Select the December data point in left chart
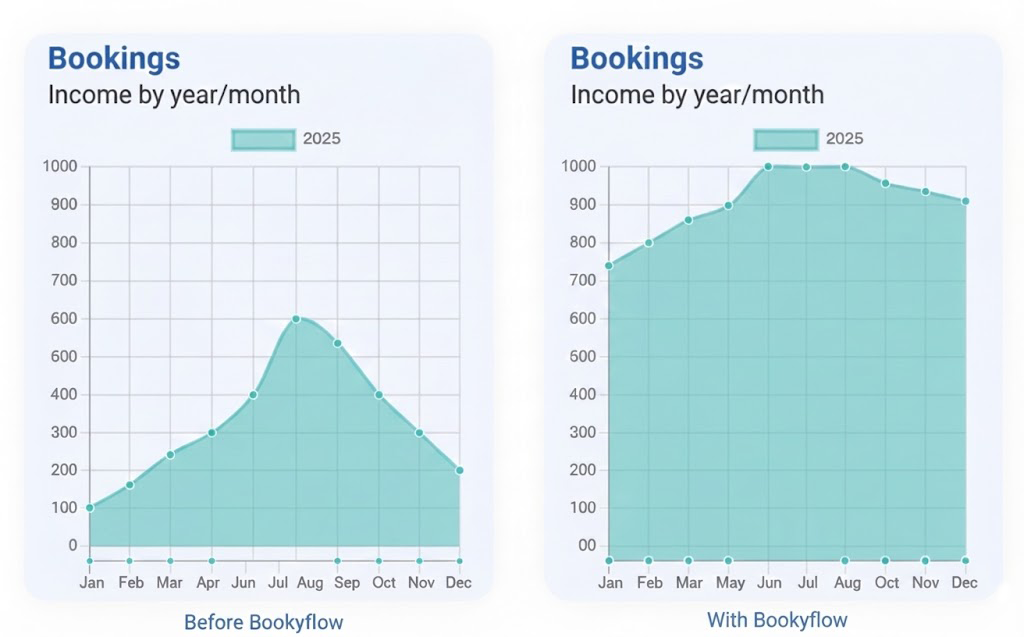This screenshot has width=1024, height=637. (x=460, y=470)
